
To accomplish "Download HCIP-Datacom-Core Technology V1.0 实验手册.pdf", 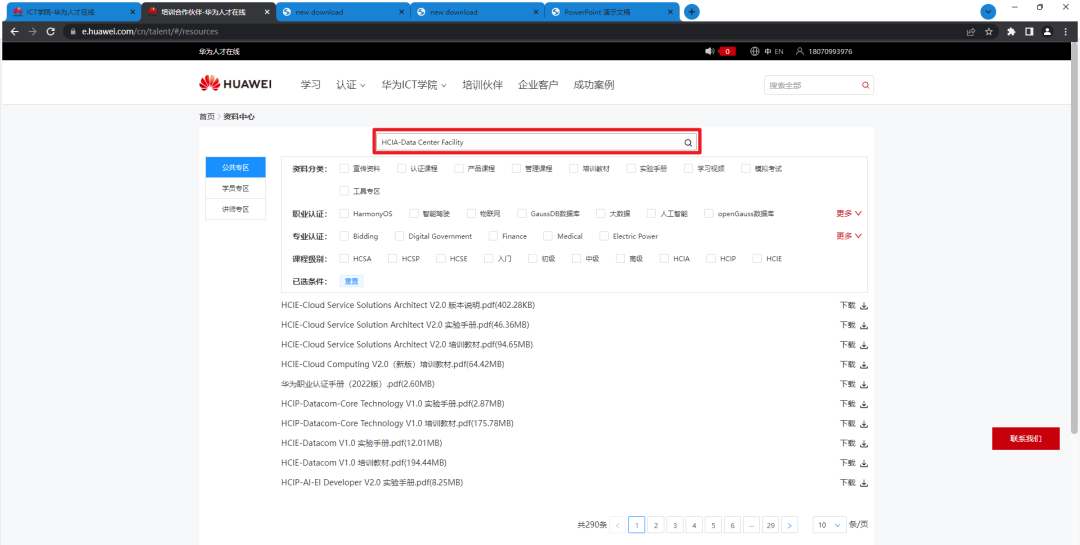I will tap(854, 404).
